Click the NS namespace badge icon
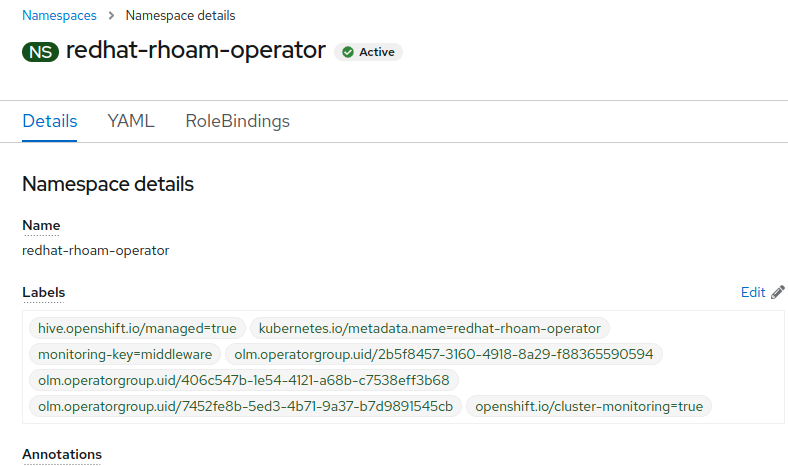788x466 pixels. [x=41, y=52]
